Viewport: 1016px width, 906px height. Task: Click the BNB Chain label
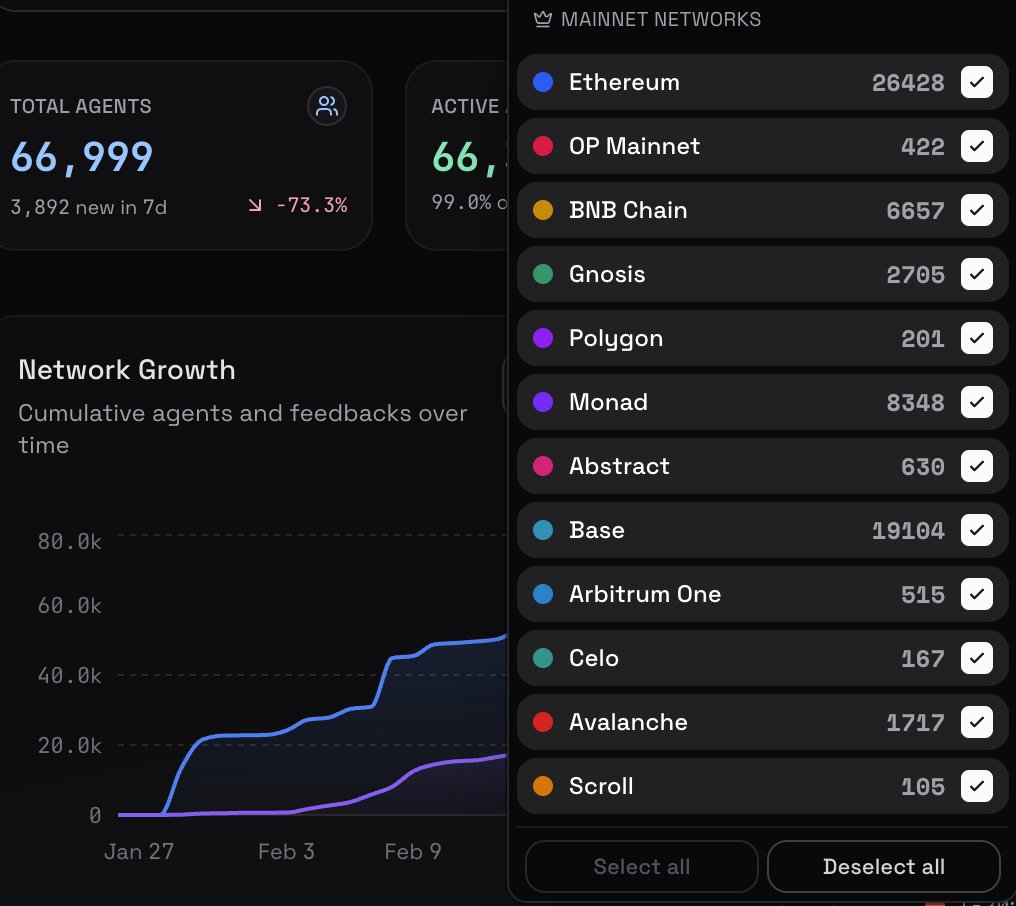[x=628, y=210]
